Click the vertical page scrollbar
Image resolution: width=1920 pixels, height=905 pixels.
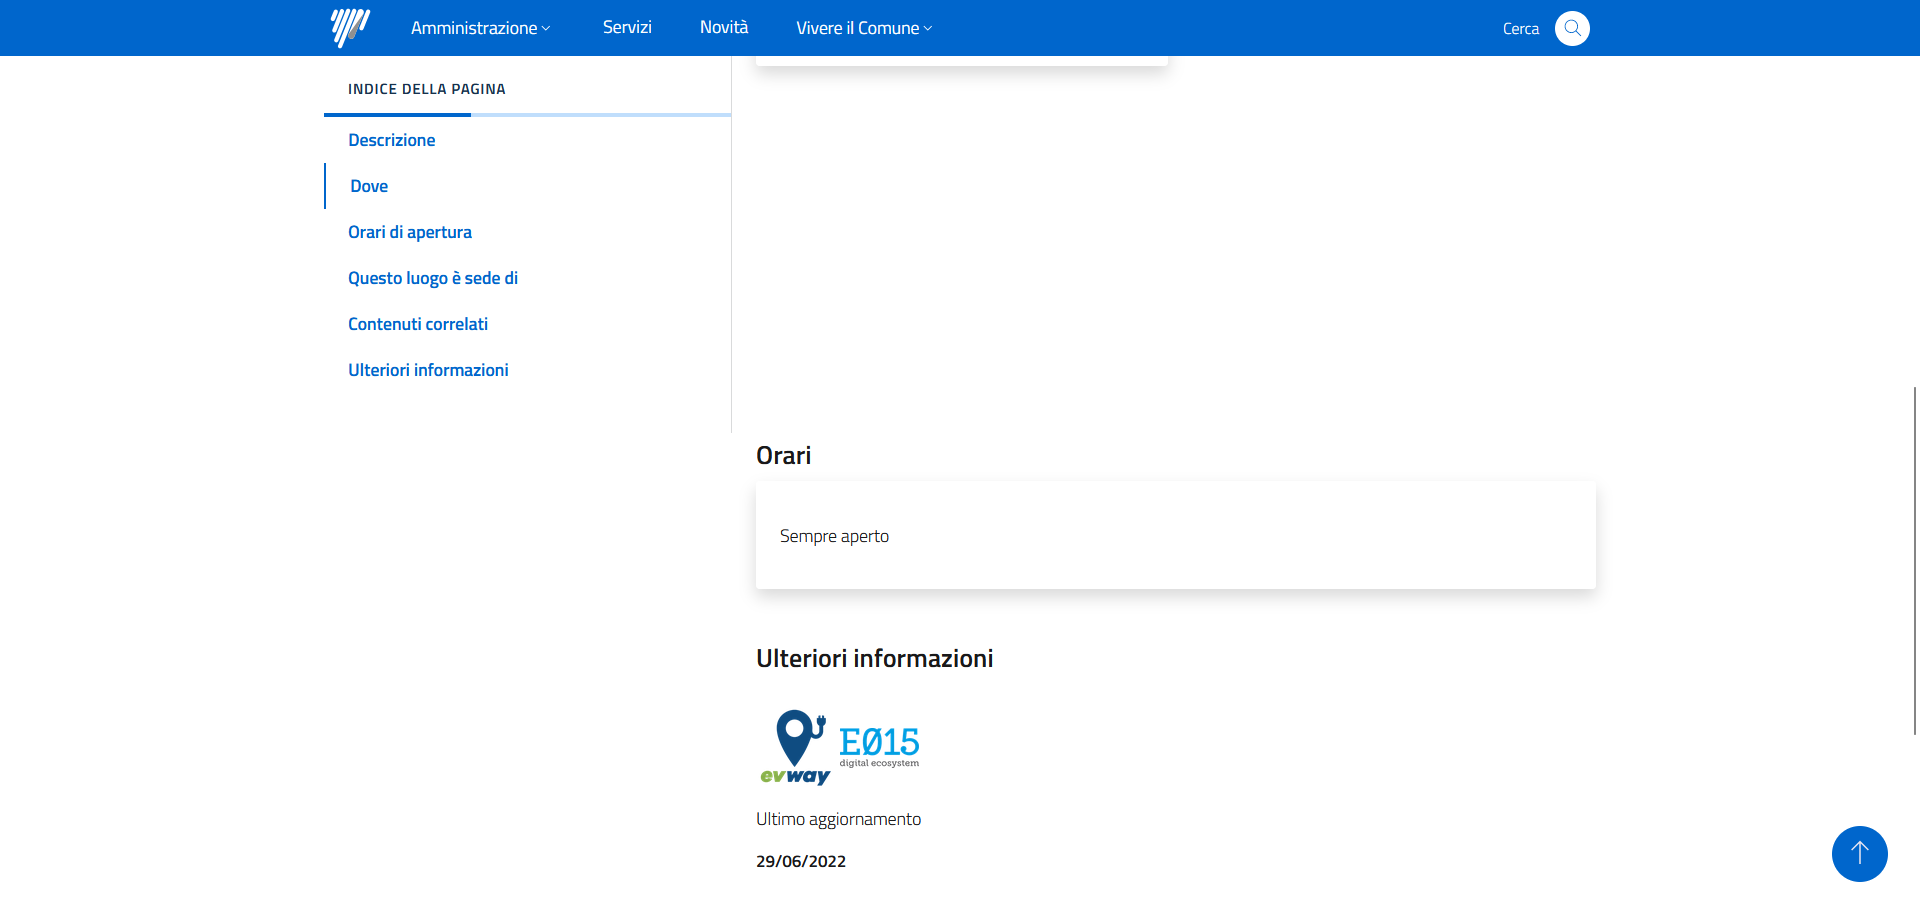1914,560
